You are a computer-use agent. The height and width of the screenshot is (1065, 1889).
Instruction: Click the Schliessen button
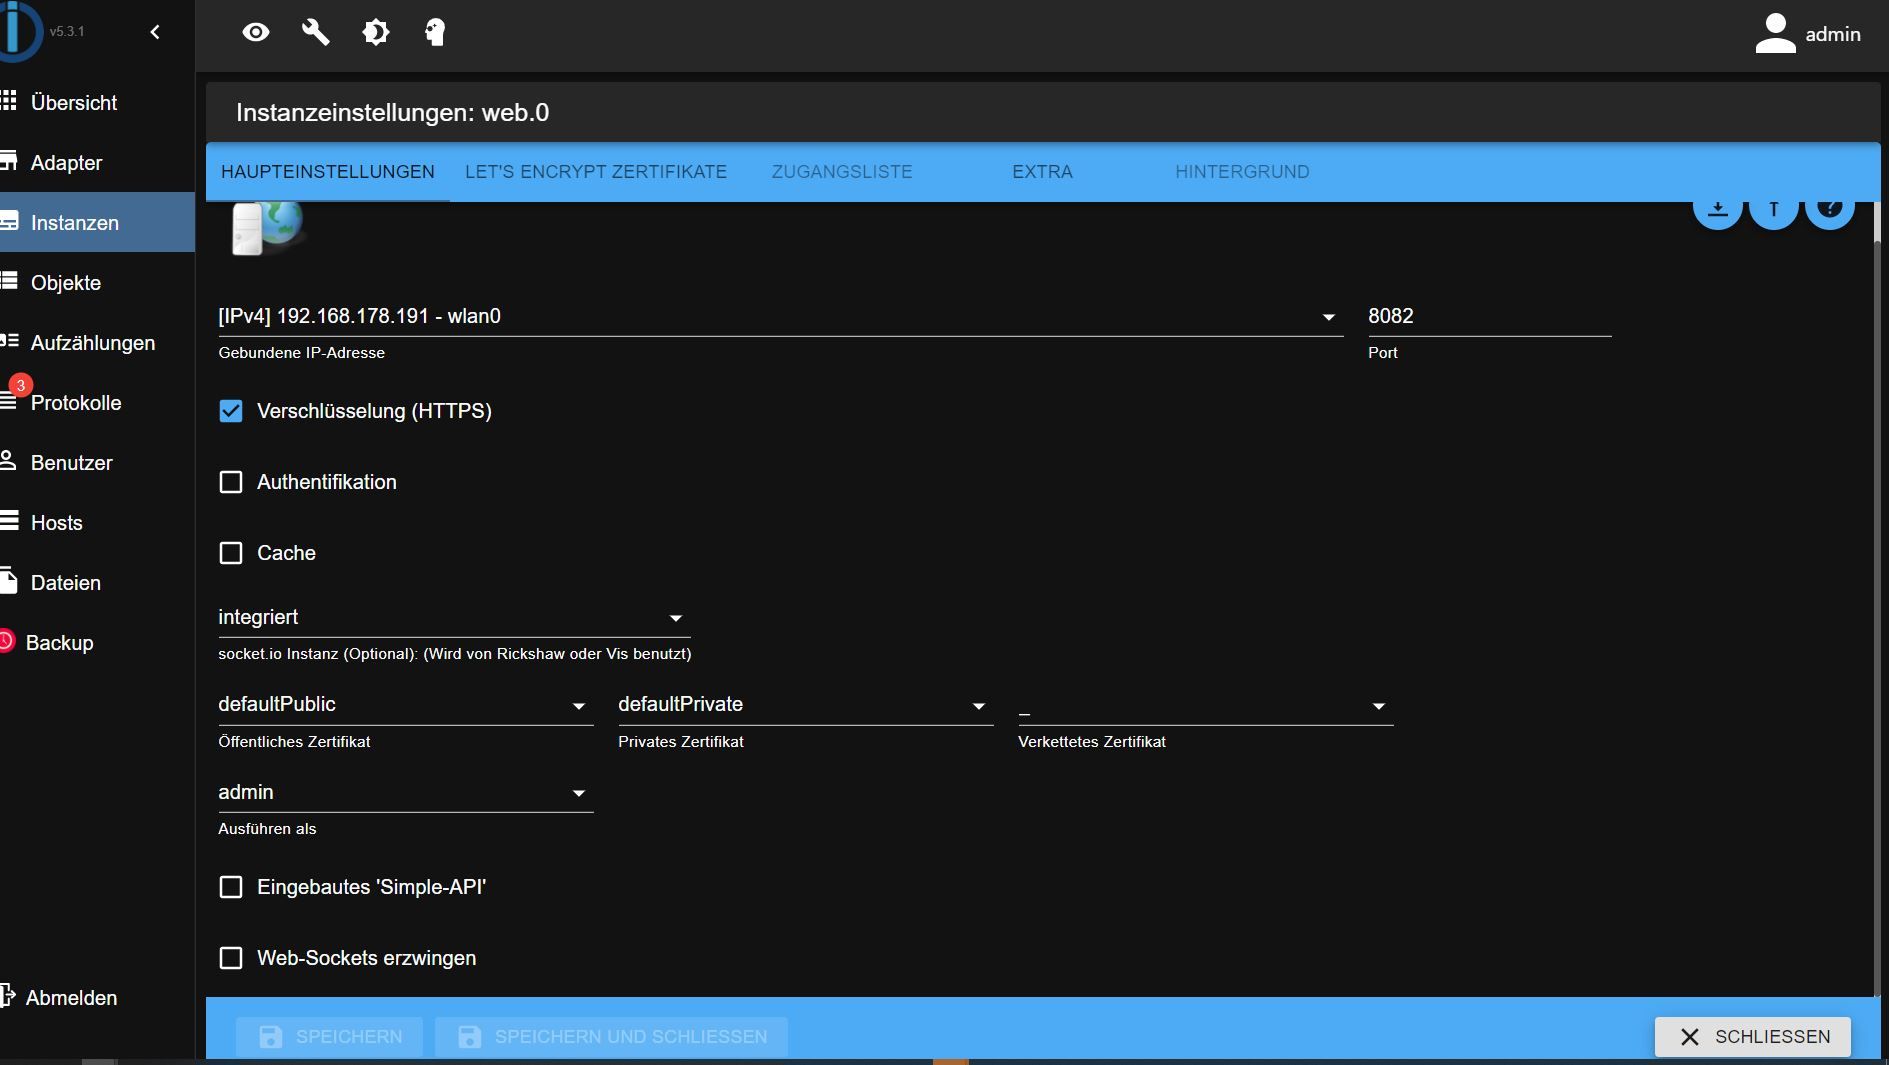pos(1753,1037)
